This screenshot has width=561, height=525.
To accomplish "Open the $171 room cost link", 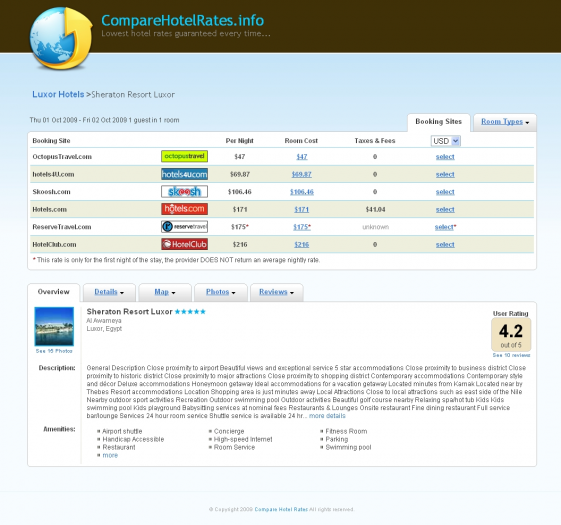I will [302, 209].
